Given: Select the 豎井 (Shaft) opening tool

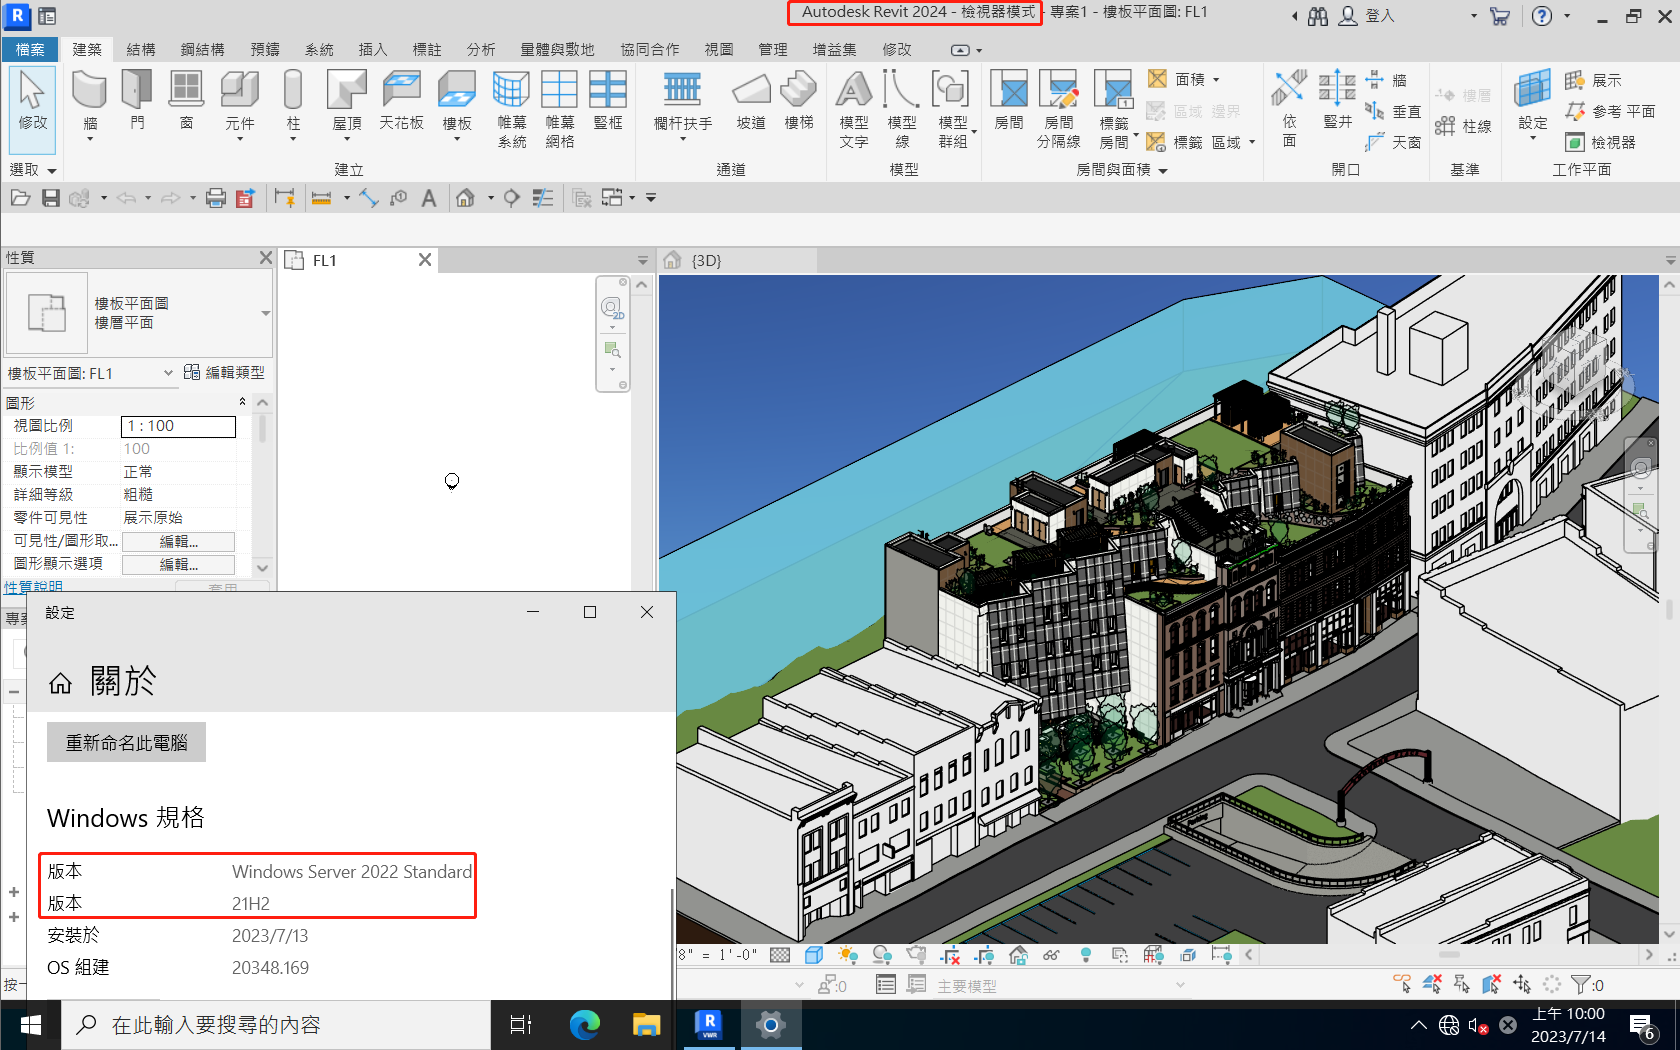Looking at the screenshot, I should coord(1337,101).
